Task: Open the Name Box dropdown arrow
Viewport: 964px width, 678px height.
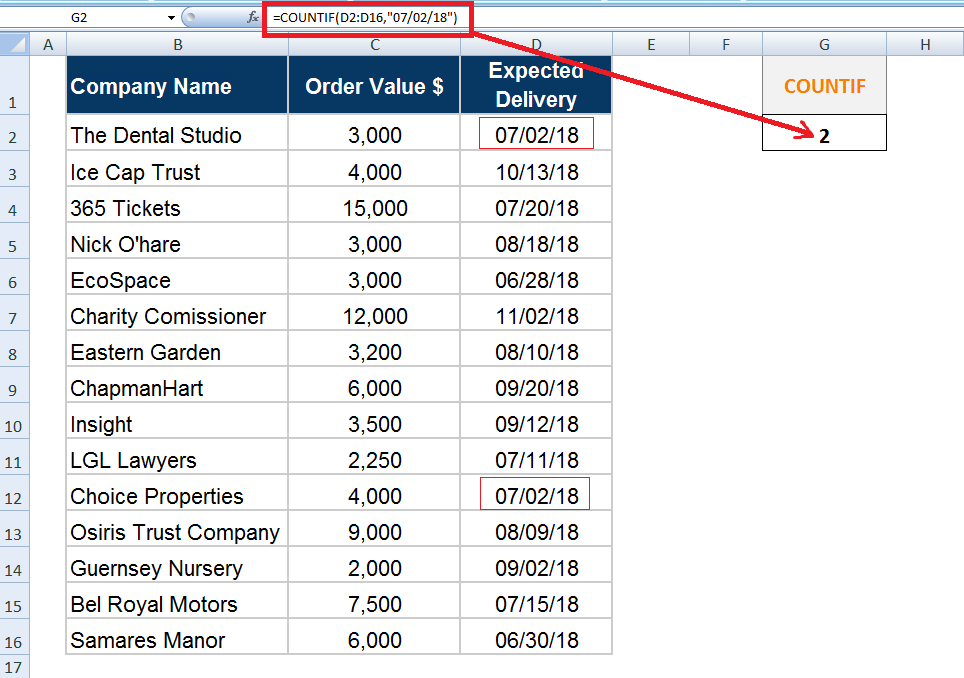Action: pyautogui.click(x=172, y=18)
